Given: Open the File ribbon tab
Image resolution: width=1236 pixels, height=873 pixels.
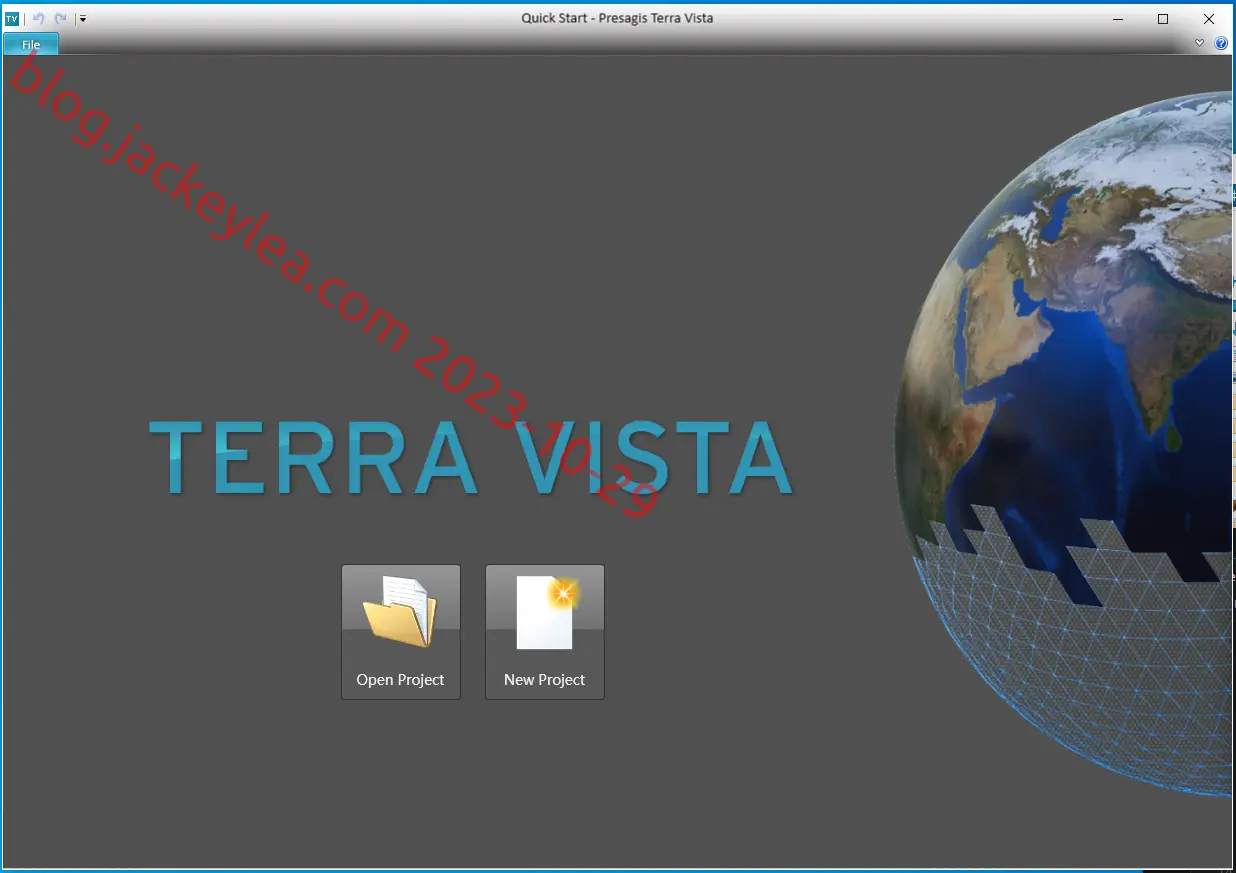Looking at the screenshot, I should pos(31,44).
